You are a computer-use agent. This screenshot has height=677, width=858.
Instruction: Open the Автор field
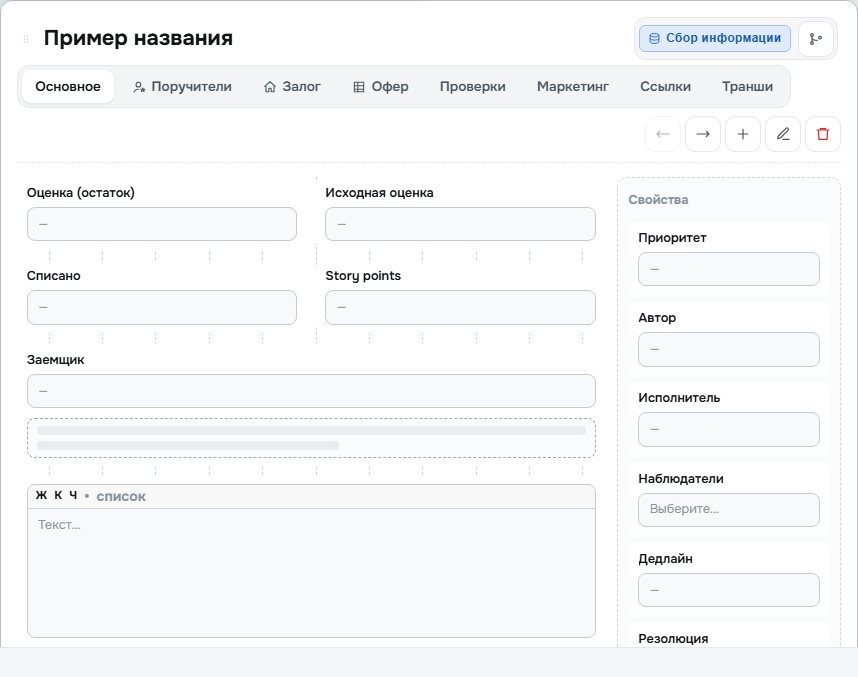[x=729, y=349]
